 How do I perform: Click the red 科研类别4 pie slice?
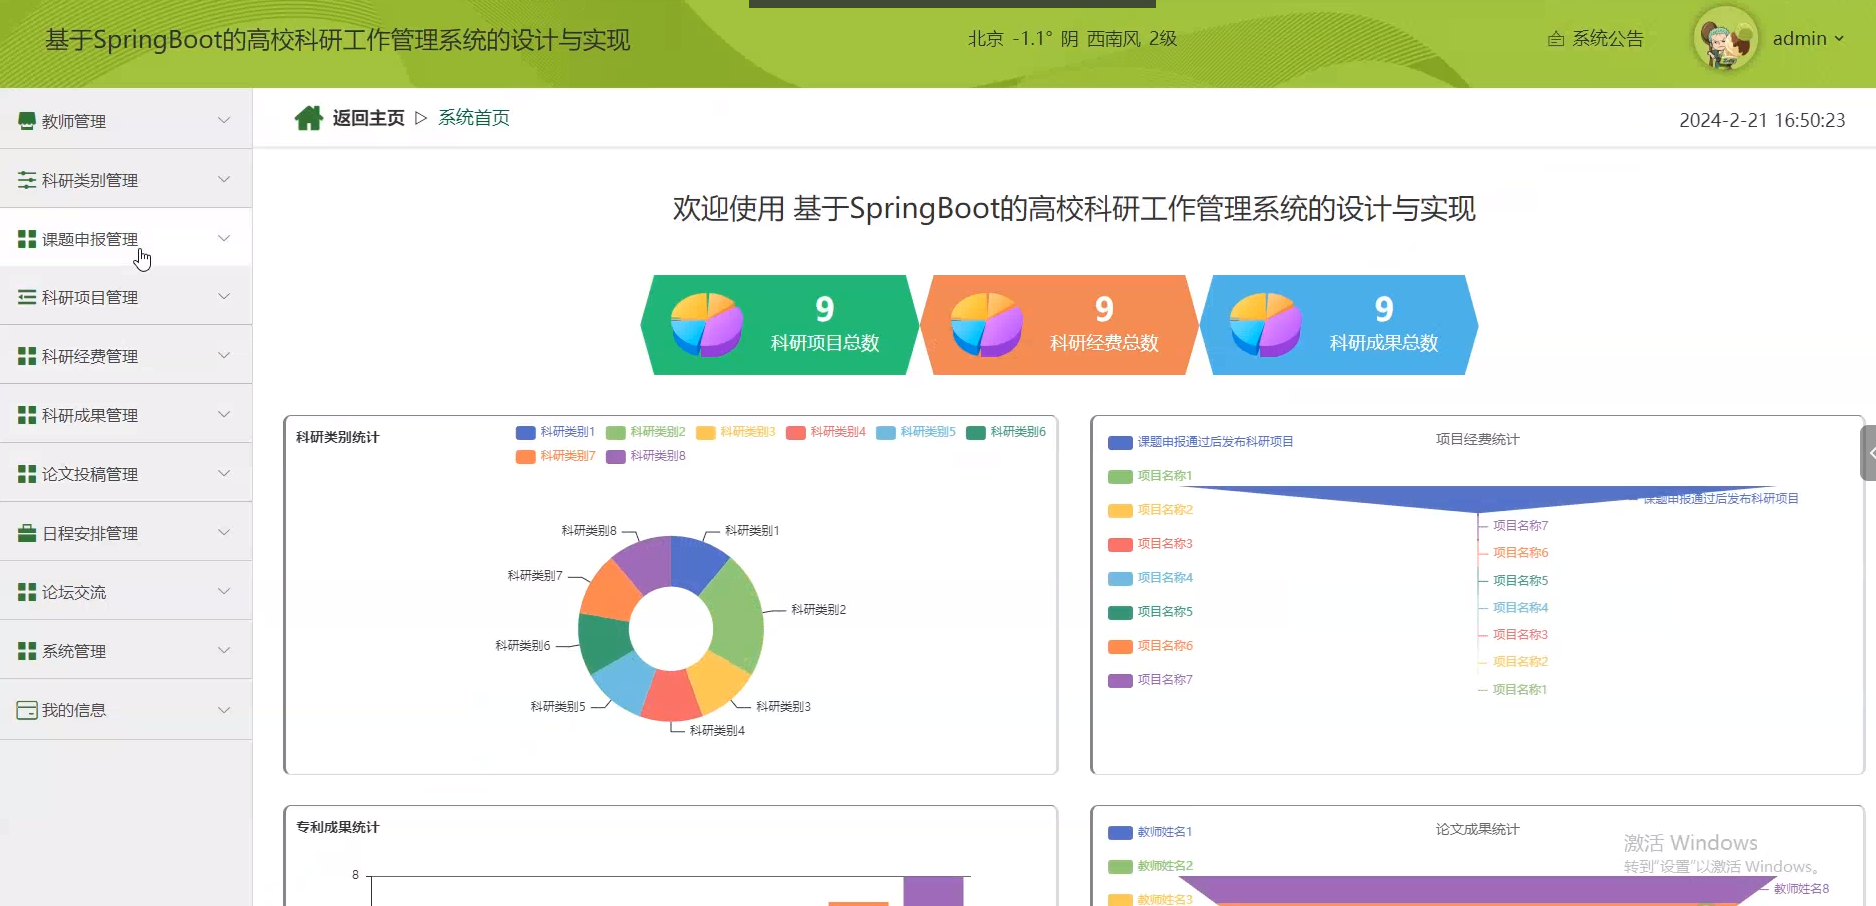pyautogui.click(x=670, y=695)
